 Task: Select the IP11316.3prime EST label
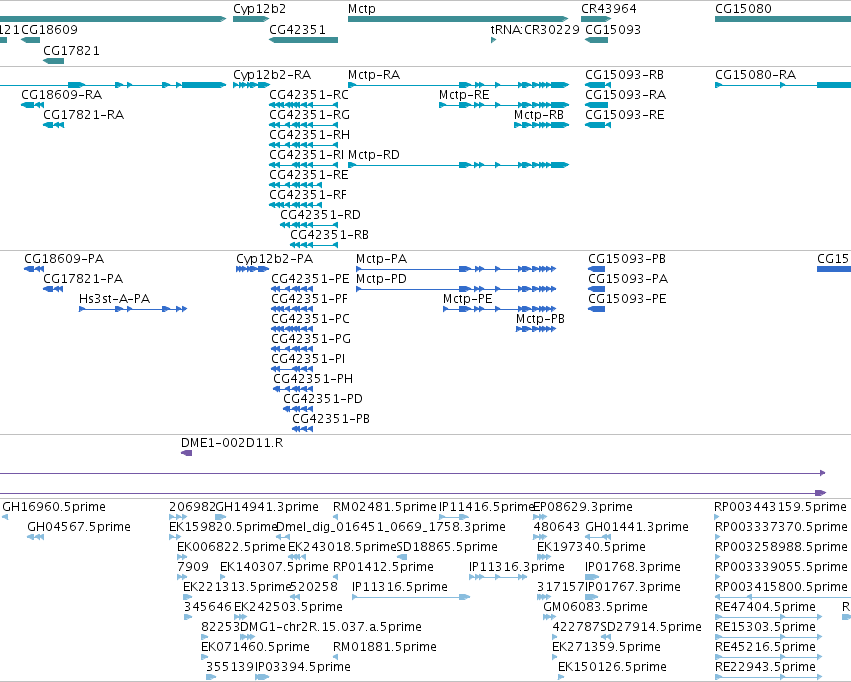click(517, 567)
